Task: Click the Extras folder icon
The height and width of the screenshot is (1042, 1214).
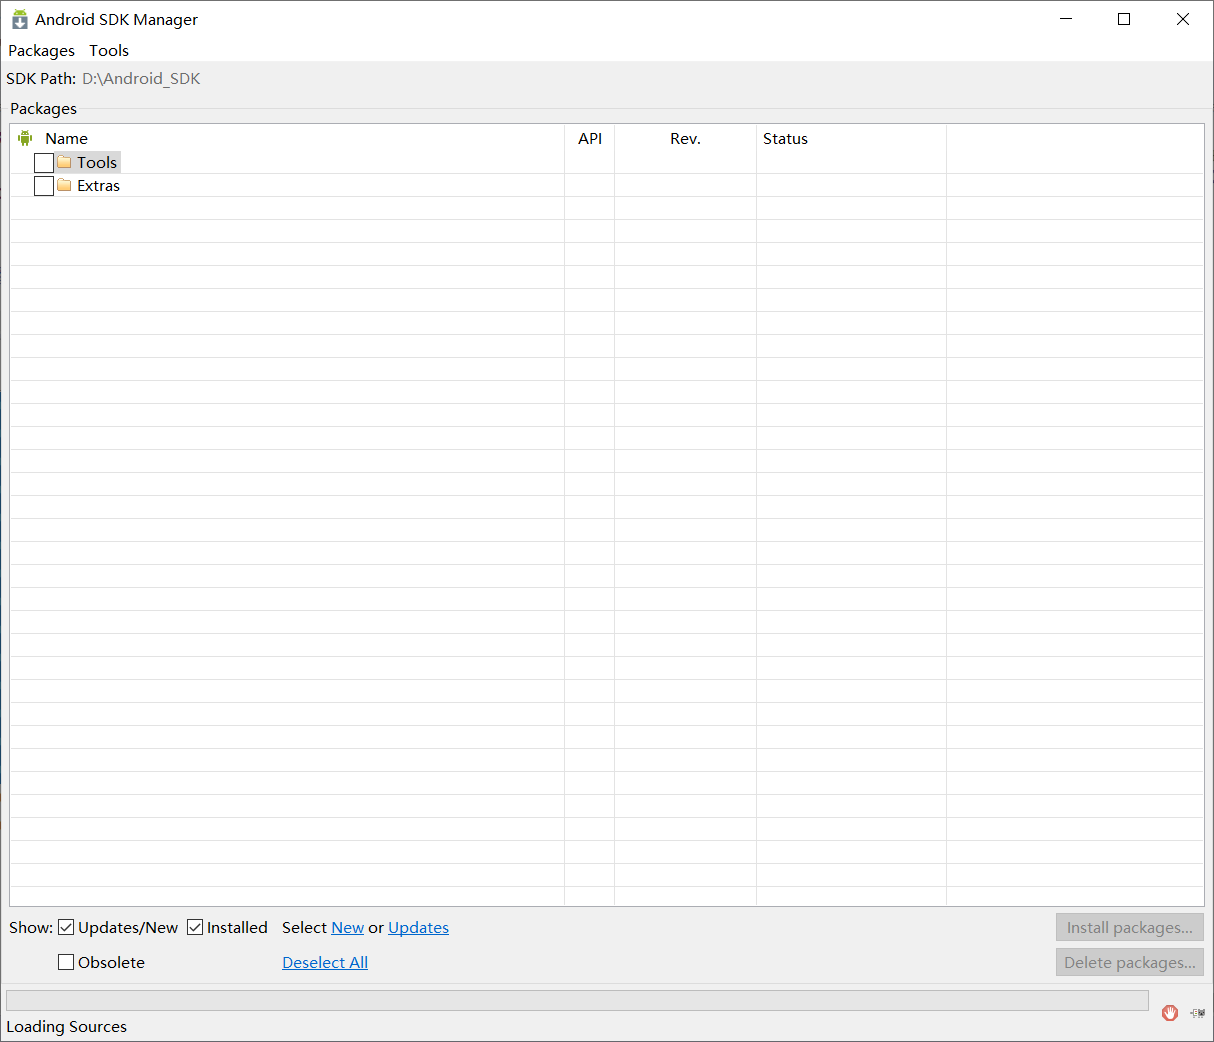Action: tap(64, 185)
